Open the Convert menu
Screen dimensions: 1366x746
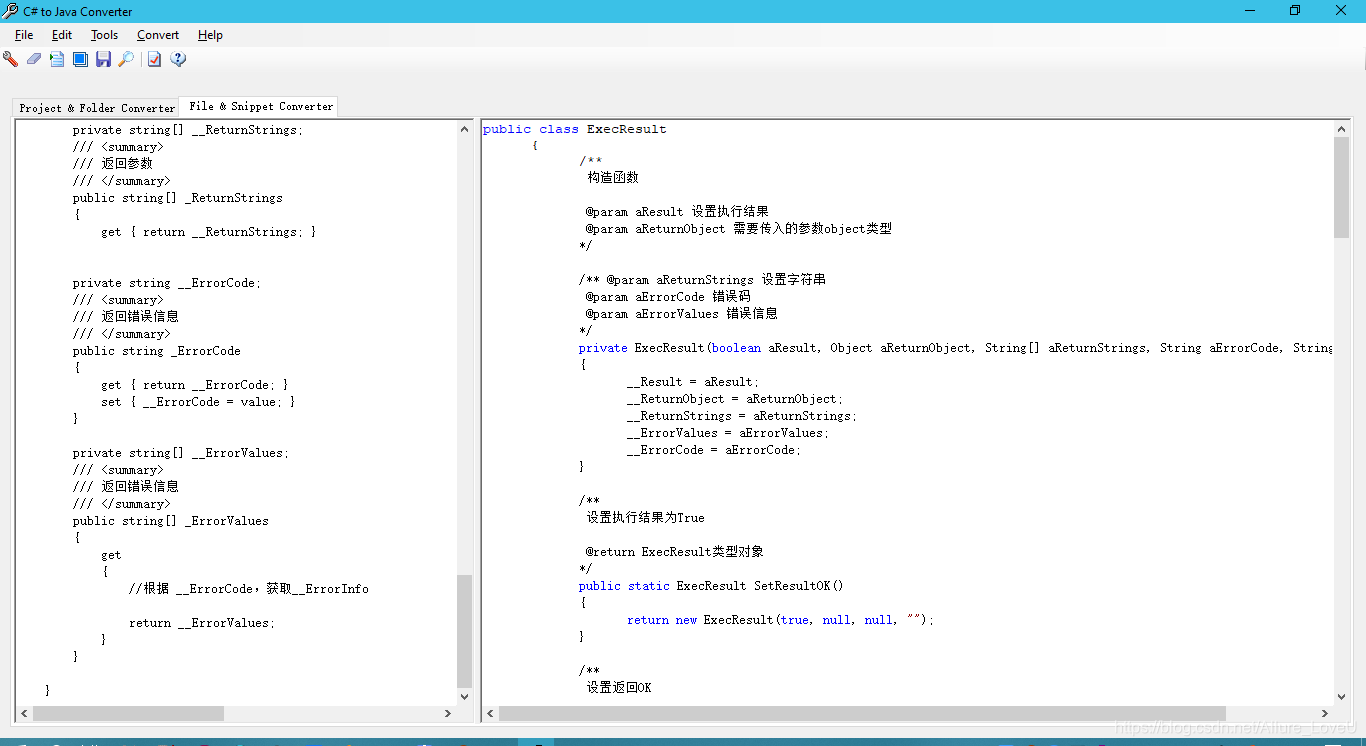[x=157, y=34]
